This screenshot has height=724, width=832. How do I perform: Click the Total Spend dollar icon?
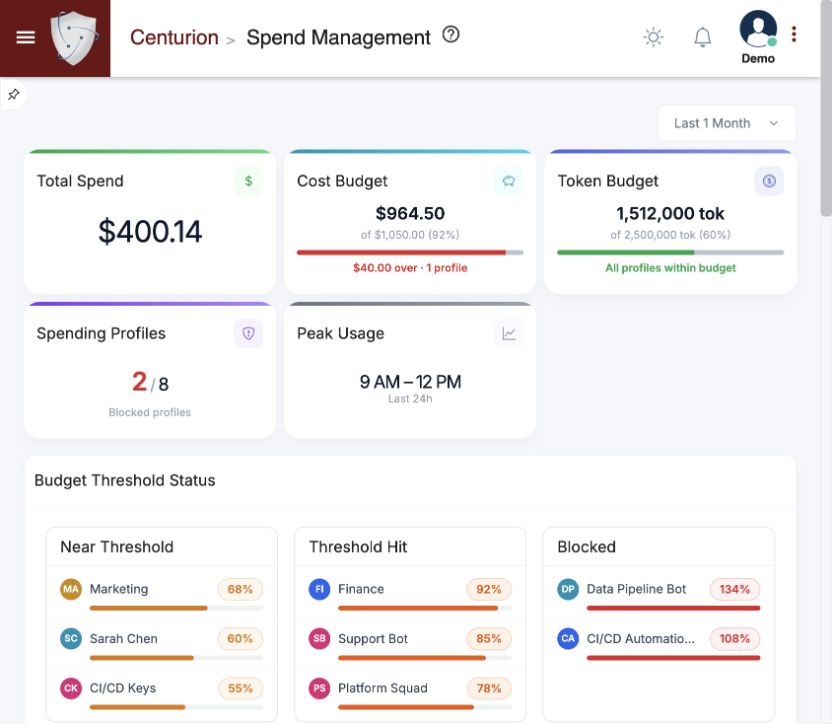click(248, 181)
